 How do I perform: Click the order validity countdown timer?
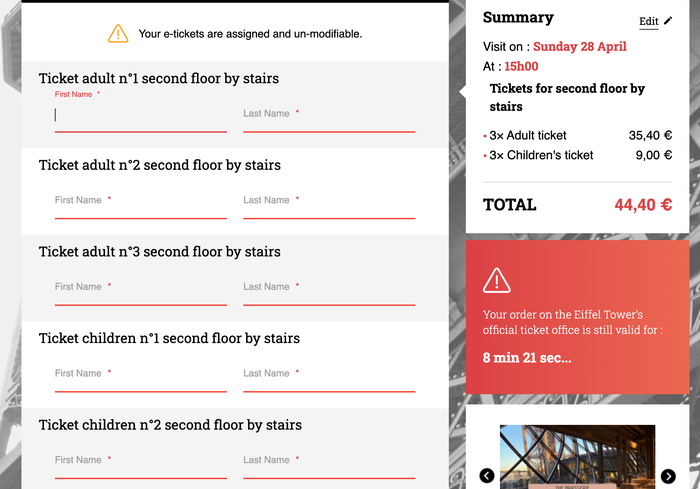click(527, 358)
